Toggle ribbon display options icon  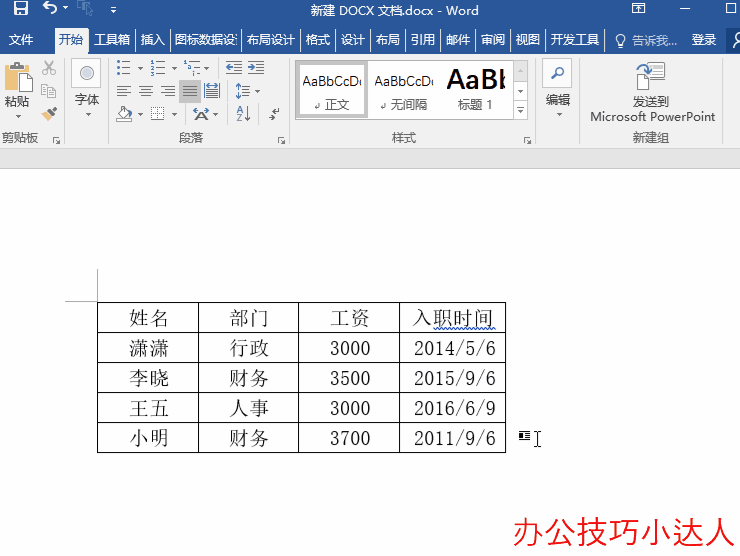click(639, 8)
